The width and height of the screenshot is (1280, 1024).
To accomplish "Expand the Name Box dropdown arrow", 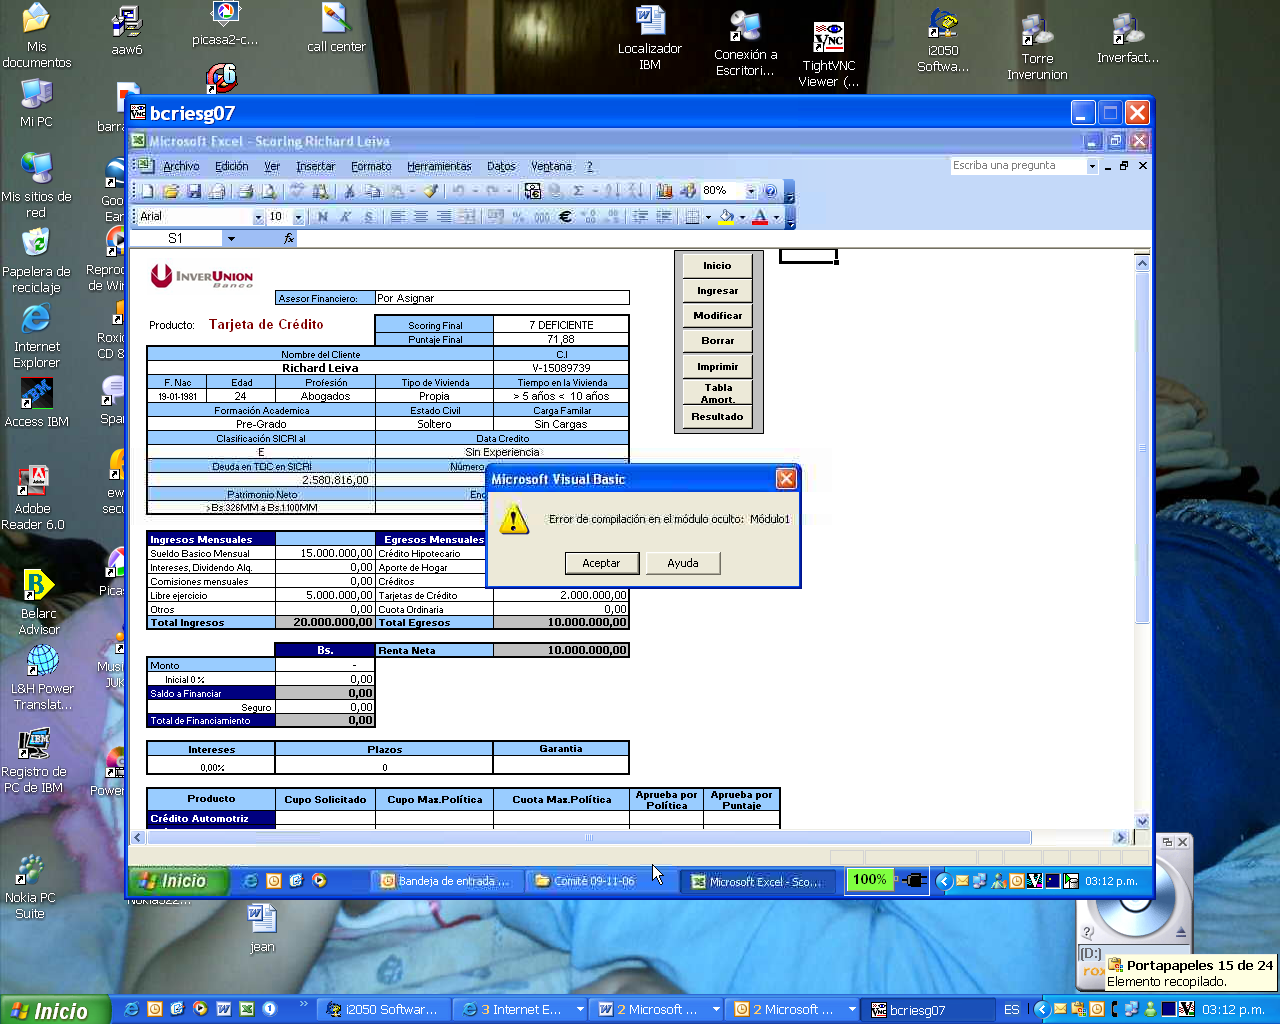I will click(x=231, y=238).
